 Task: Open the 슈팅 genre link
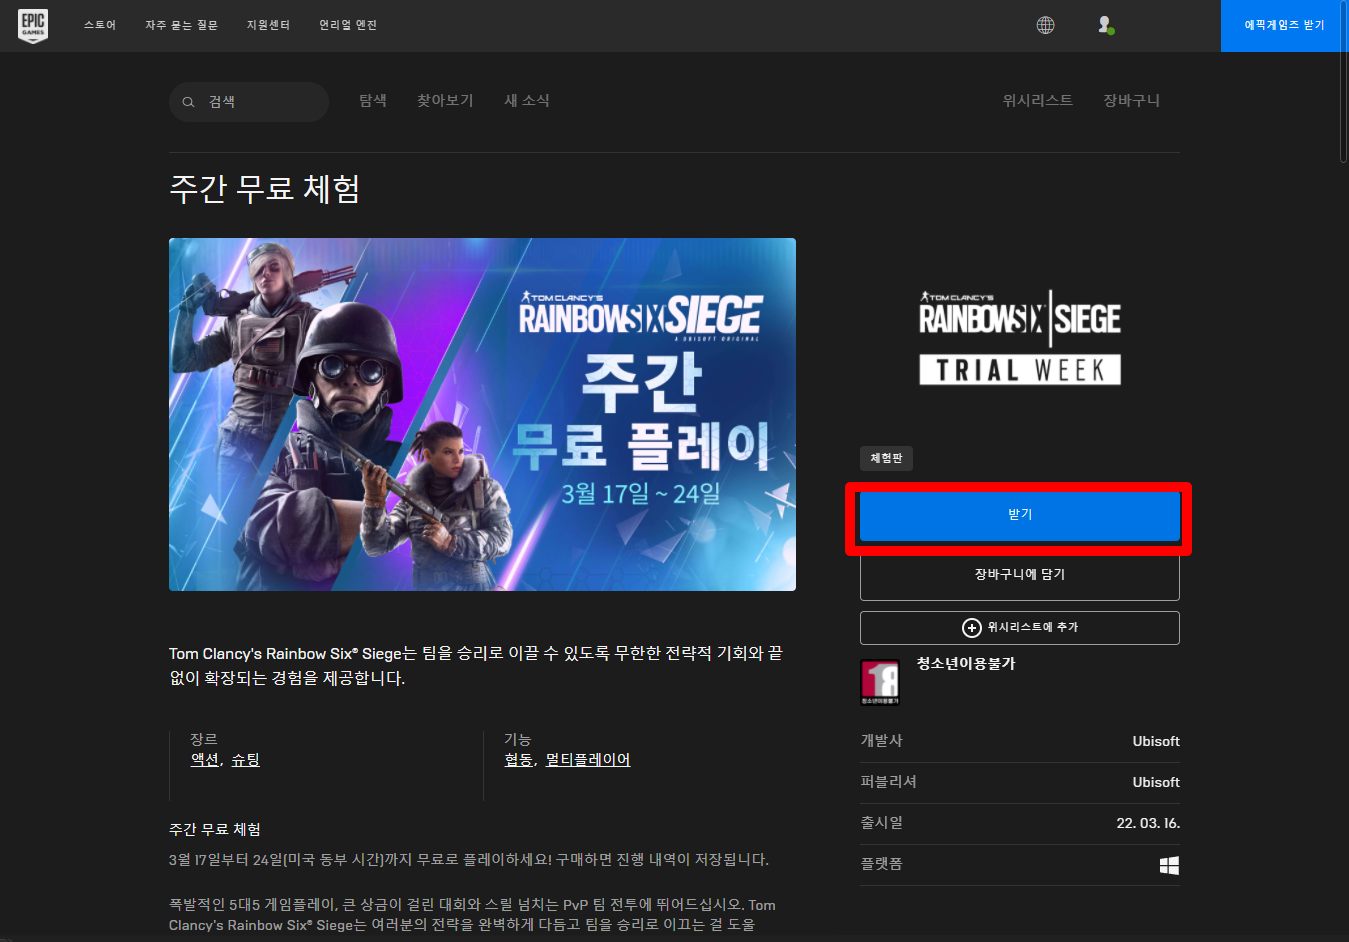tap(245, 760)
